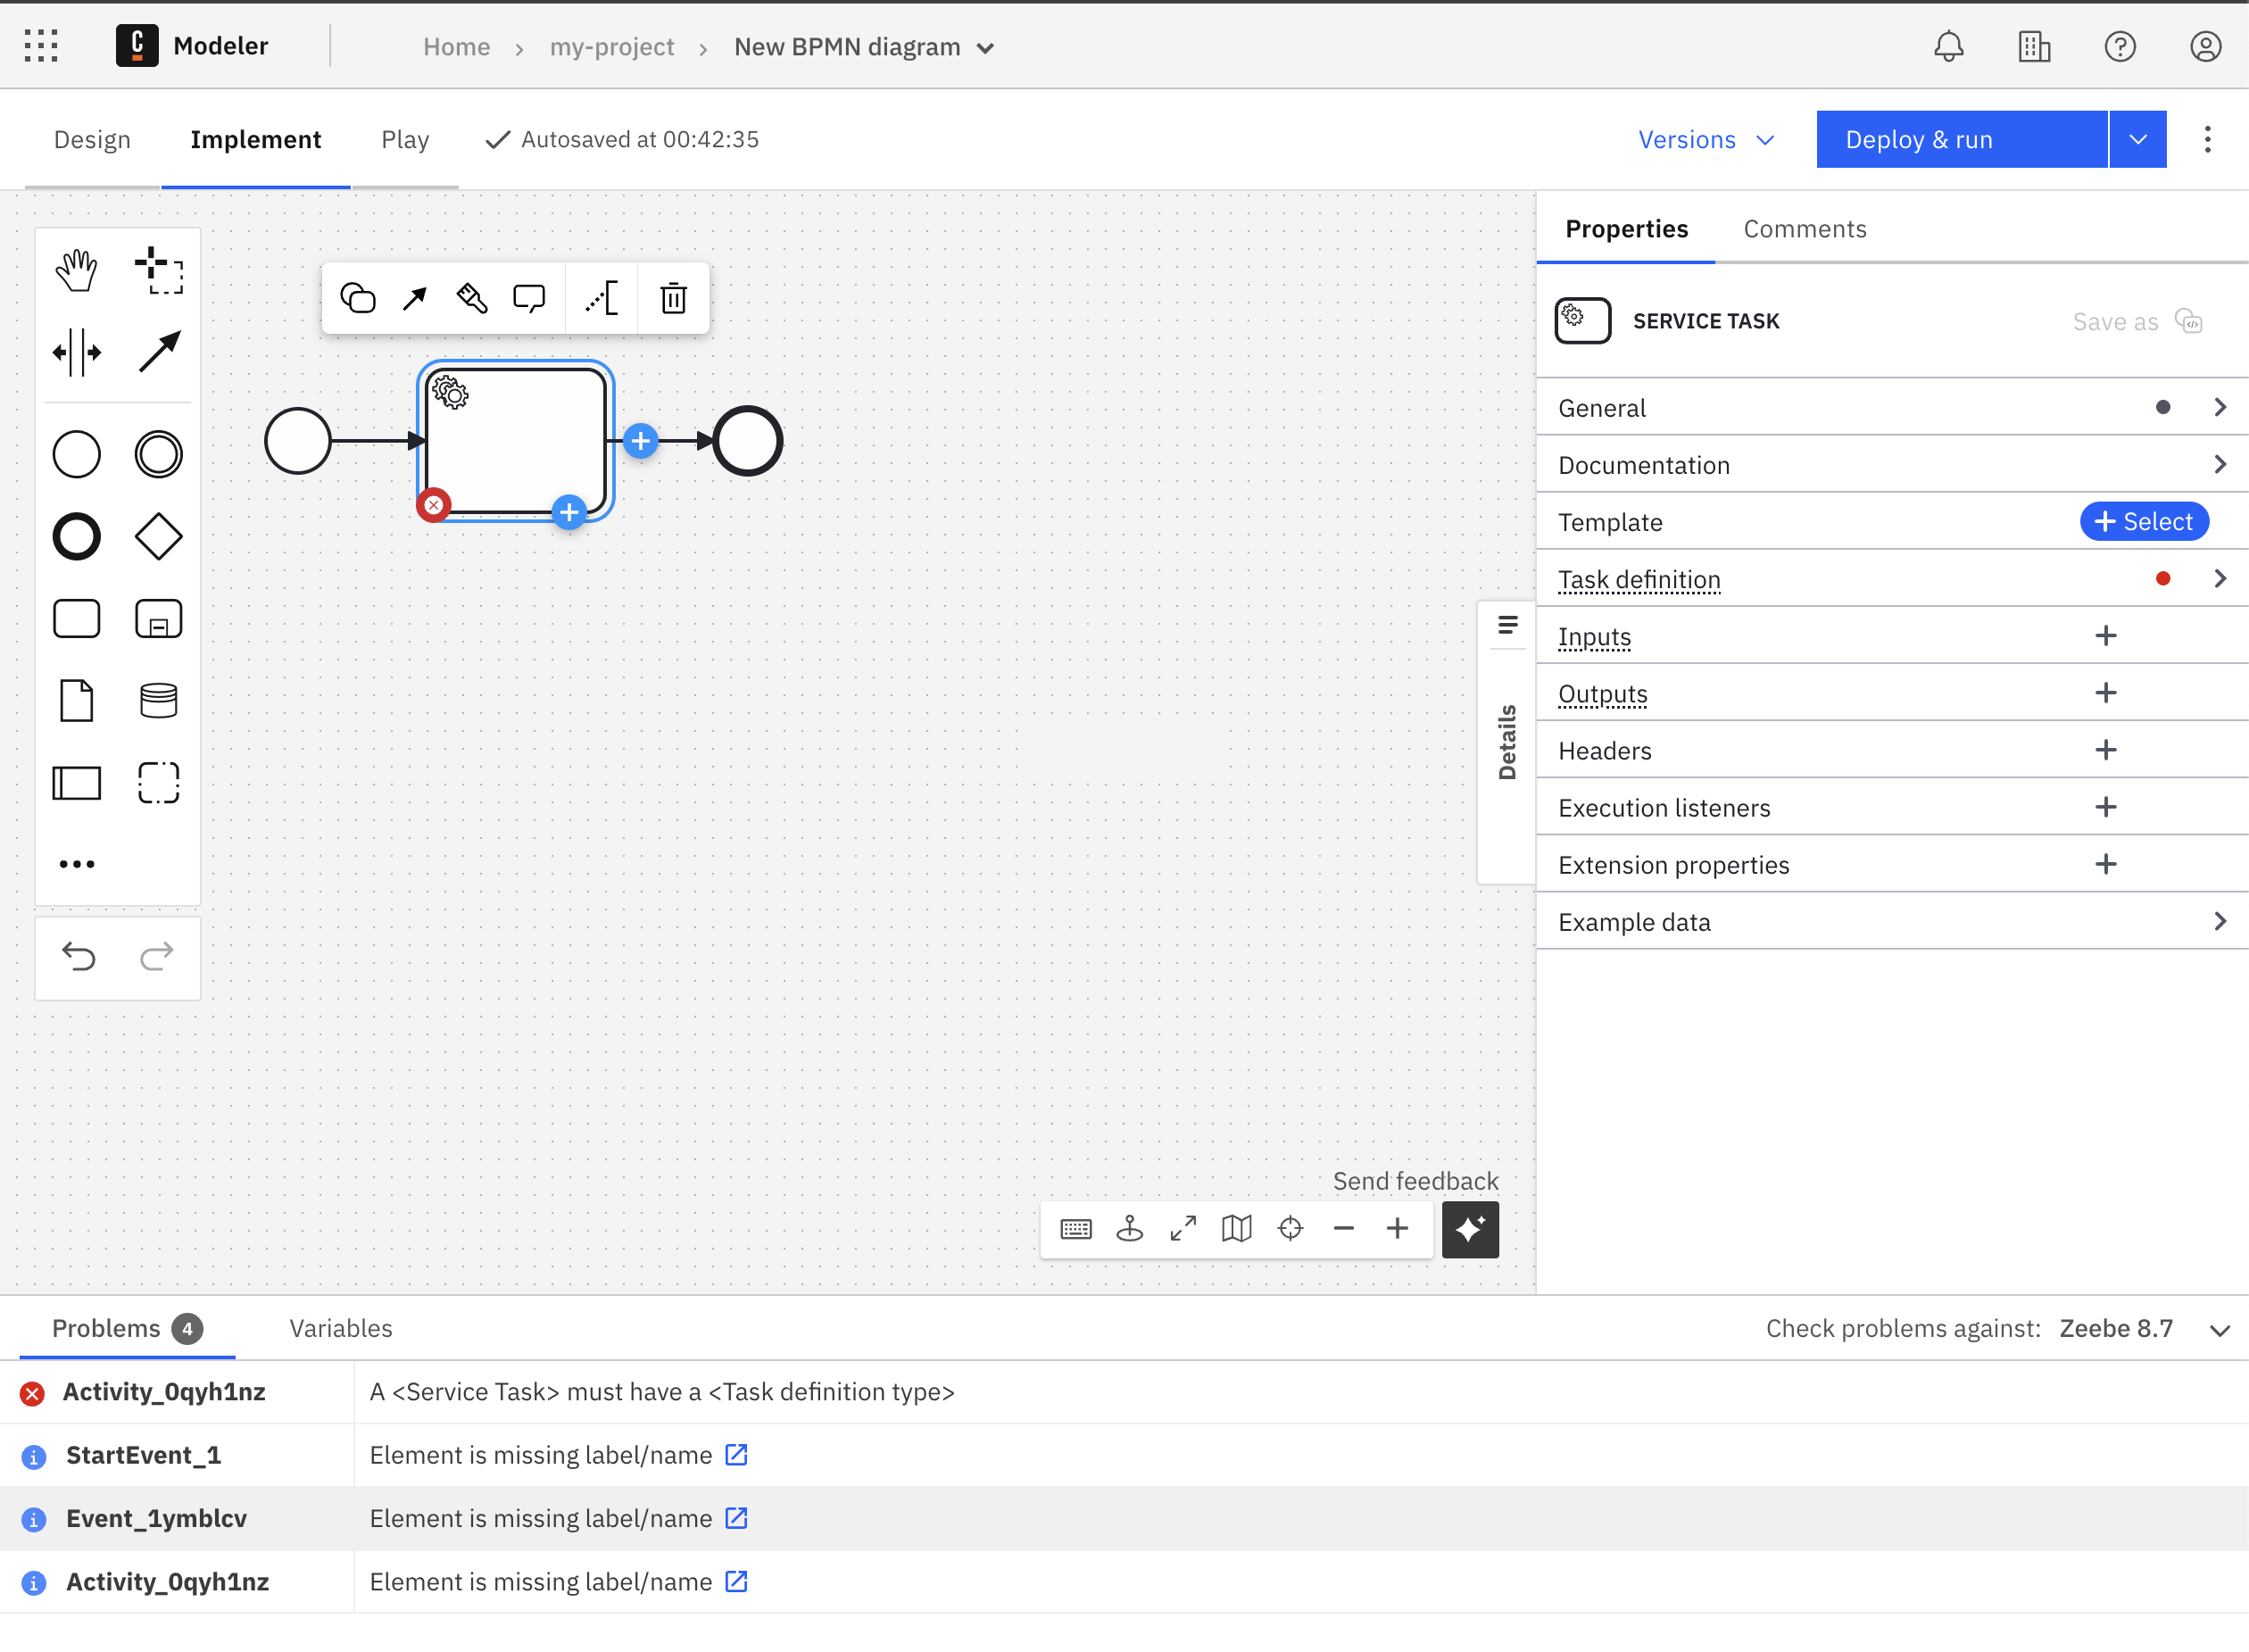The image size is (2249, 1652).
Task: Pick the data object in palette
Action: coord(76,701)
